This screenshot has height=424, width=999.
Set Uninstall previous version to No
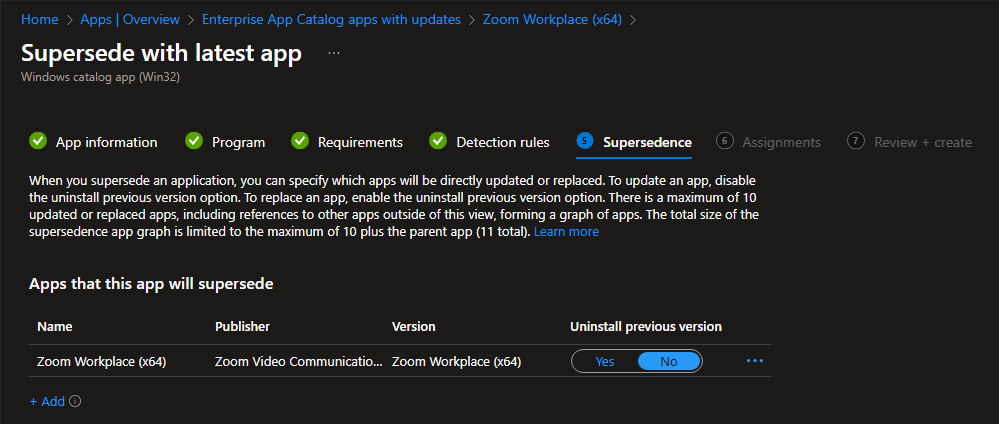click(669, 362)
